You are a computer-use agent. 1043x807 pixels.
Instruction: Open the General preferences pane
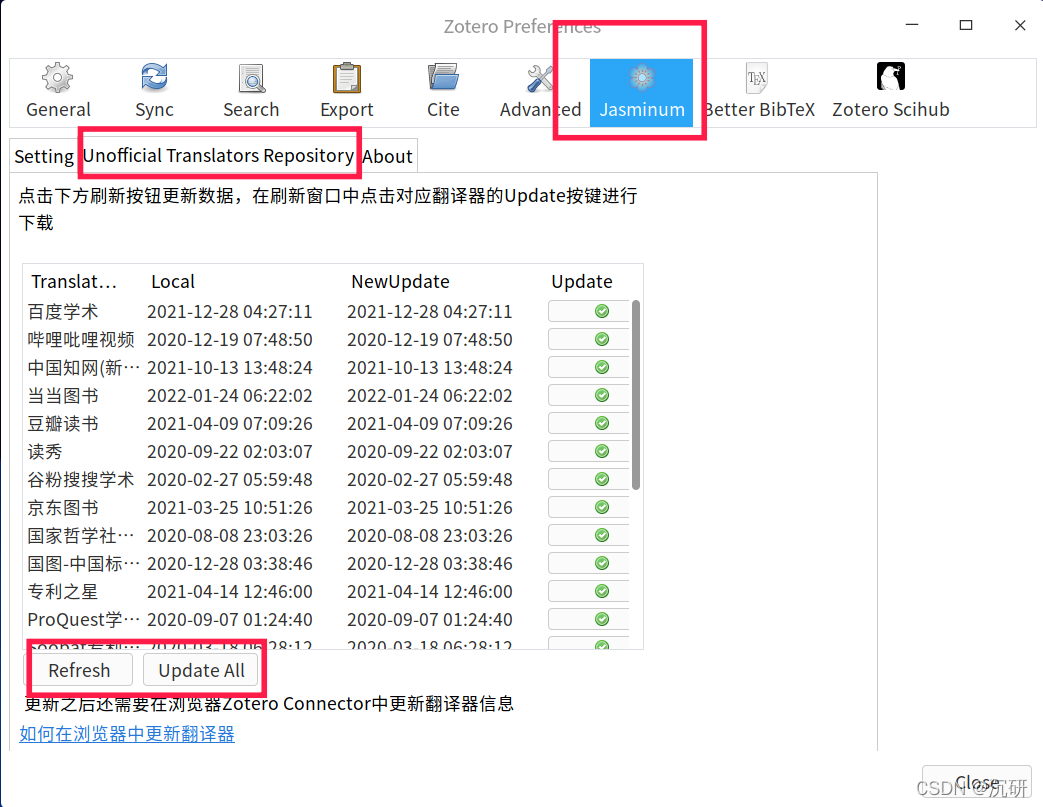[58, 92]
